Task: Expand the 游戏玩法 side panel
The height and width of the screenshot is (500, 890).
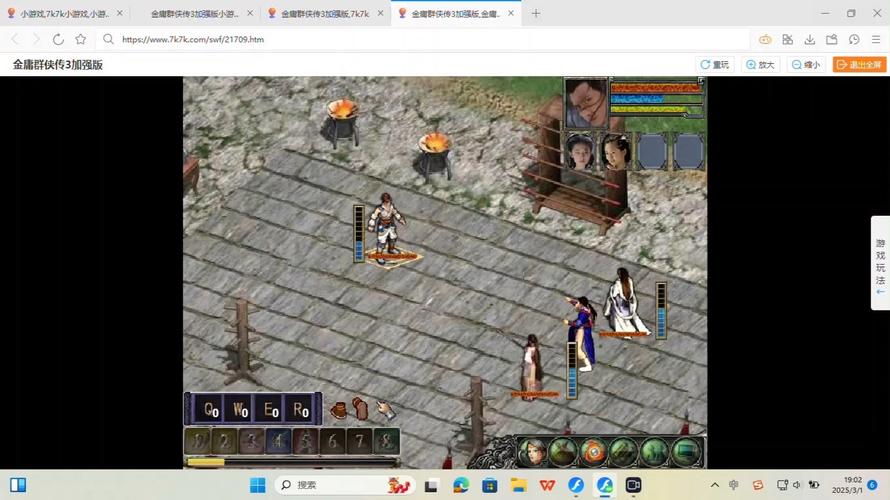Action: [x=880, y=263]
